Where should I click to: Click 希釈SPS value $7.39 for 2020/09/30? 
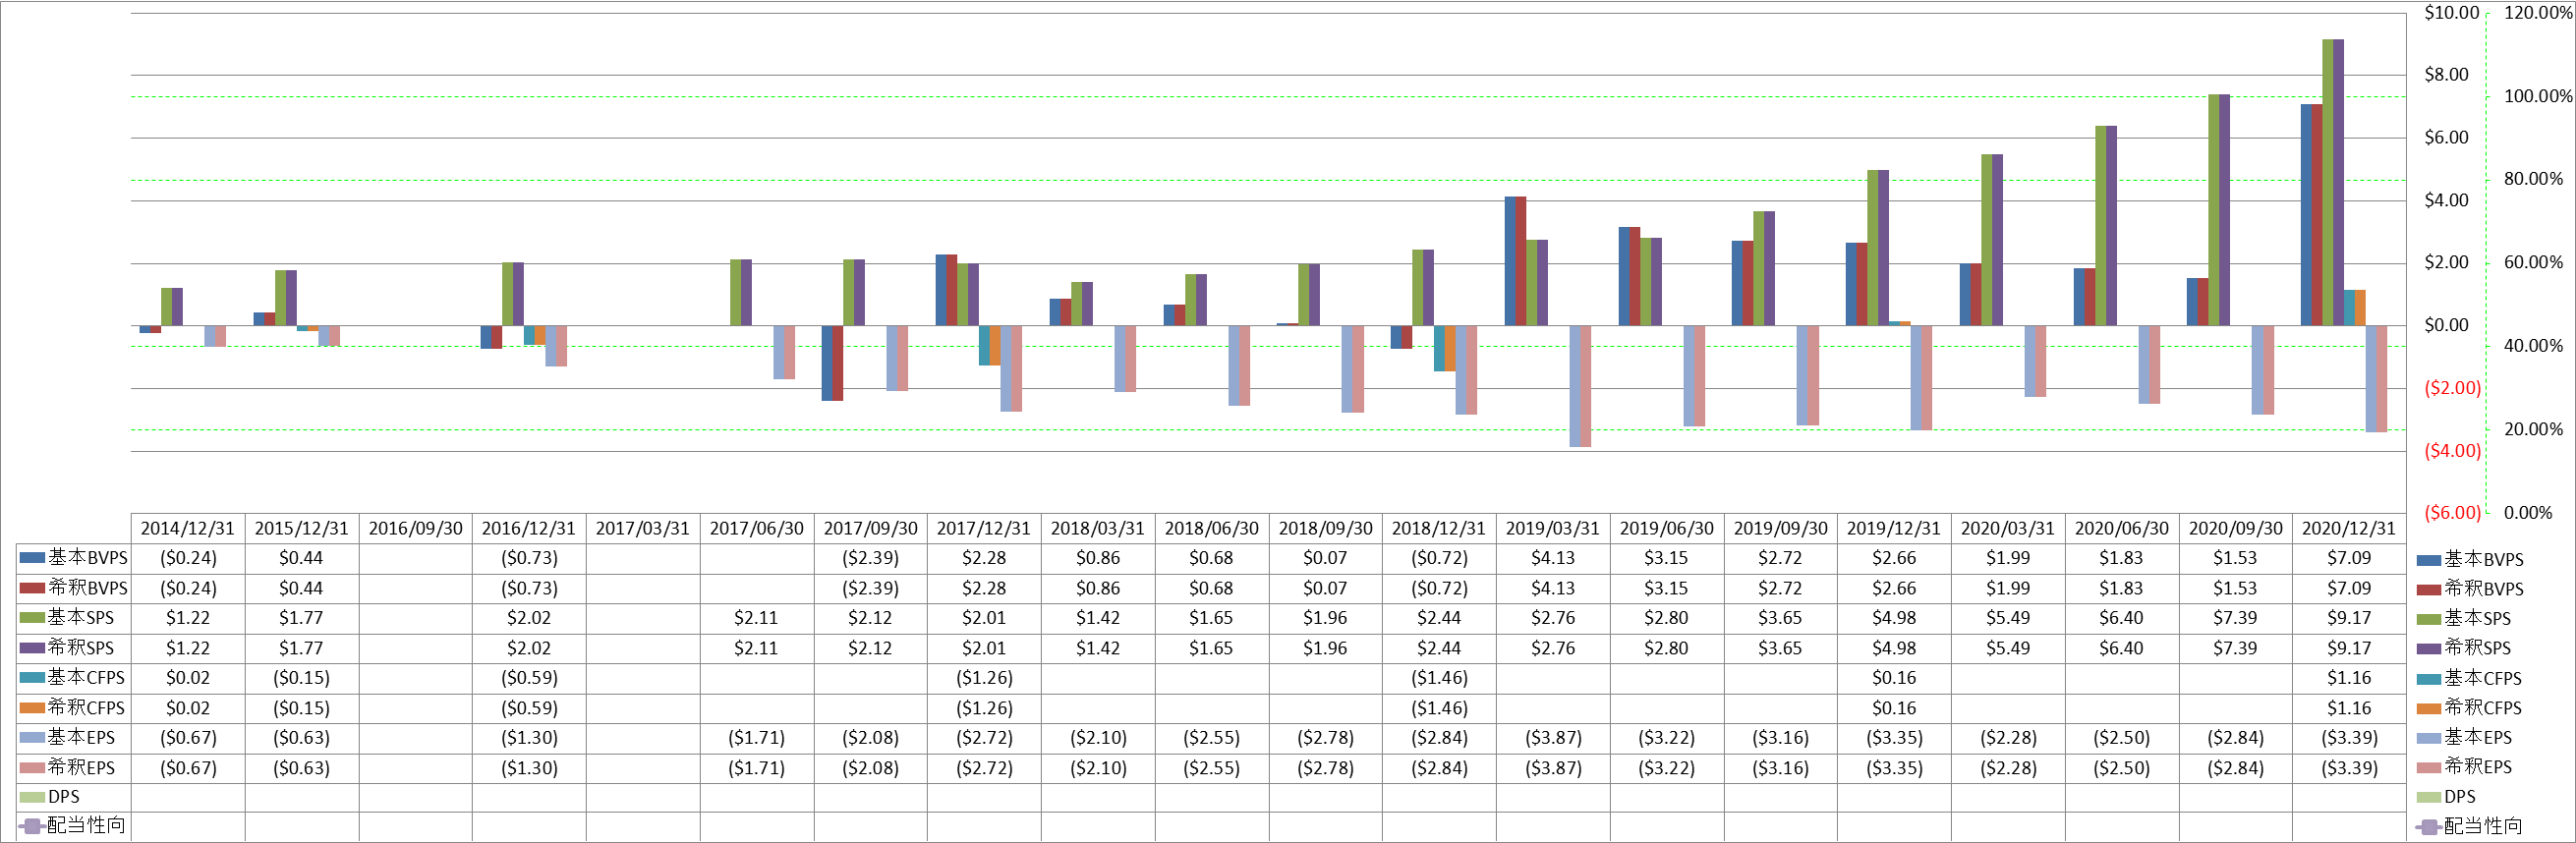2235,648
